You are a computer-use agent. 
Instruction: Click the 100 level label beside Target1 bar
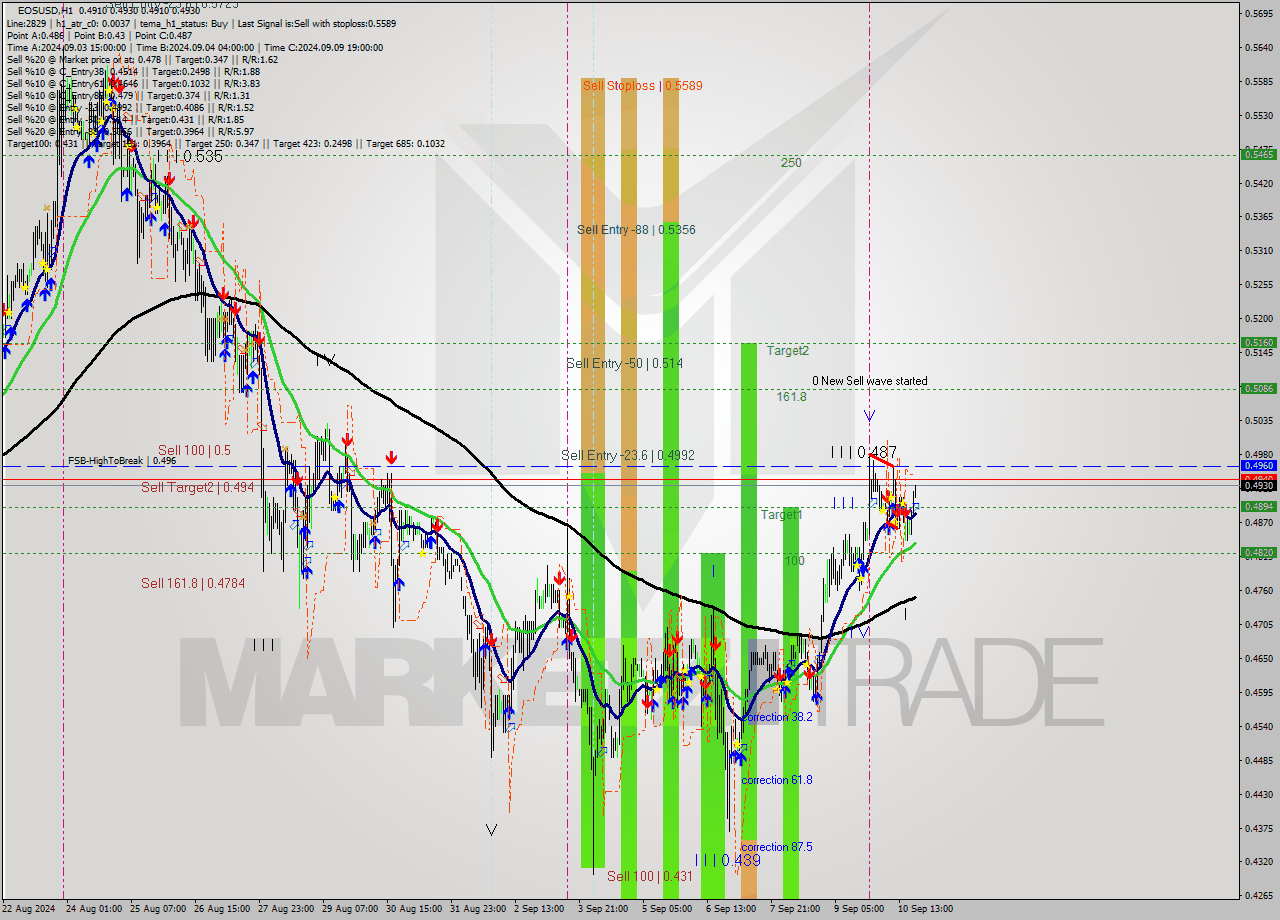point(795,561)
